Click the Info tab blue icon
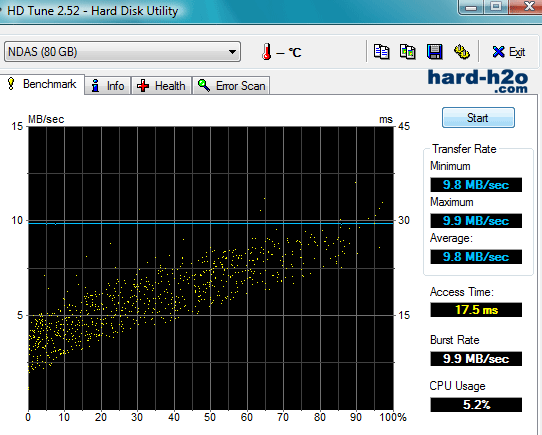The height and width of the screenshot is (435, 542). coord(95,85)
